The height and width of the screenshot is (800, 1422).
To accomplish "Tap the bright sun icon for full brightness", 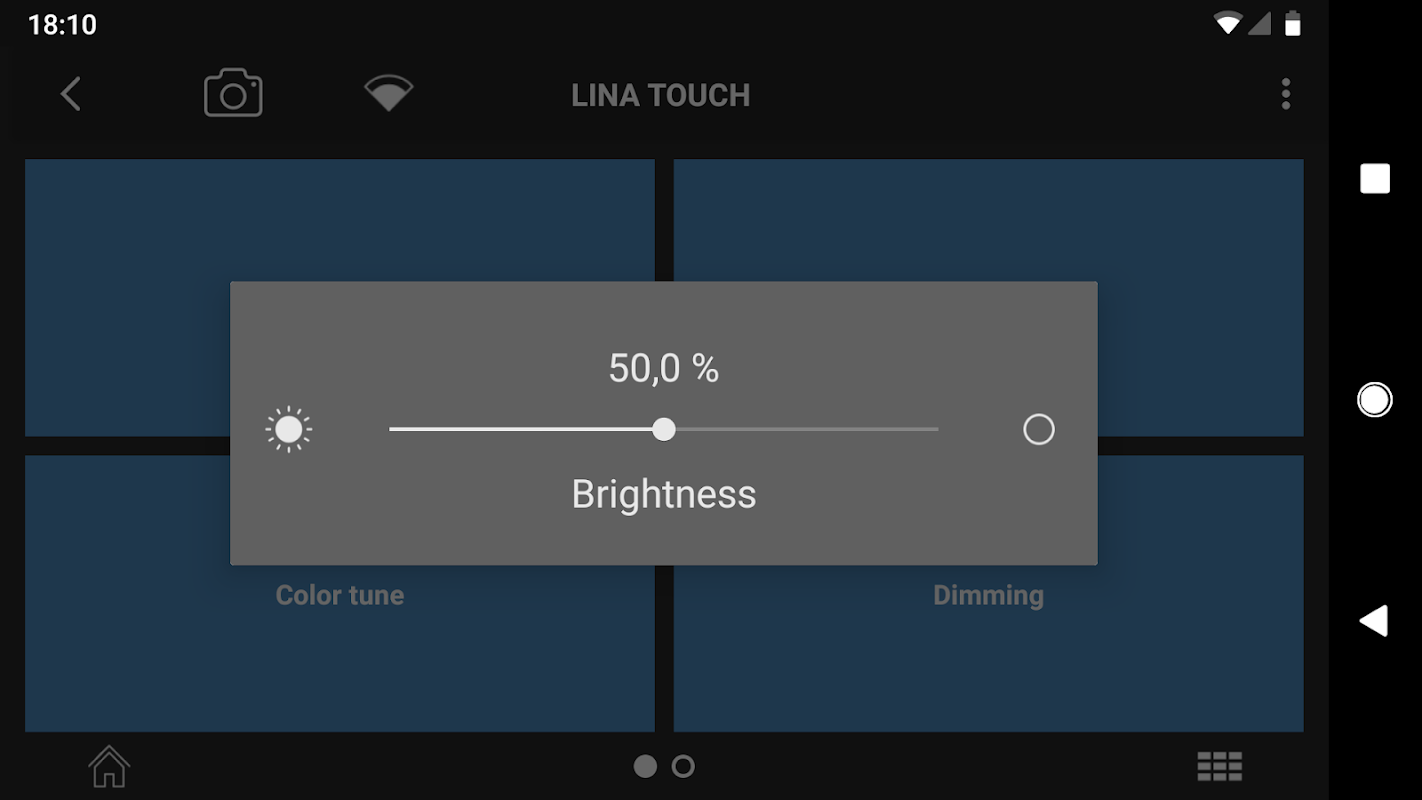I will point(289,430).
